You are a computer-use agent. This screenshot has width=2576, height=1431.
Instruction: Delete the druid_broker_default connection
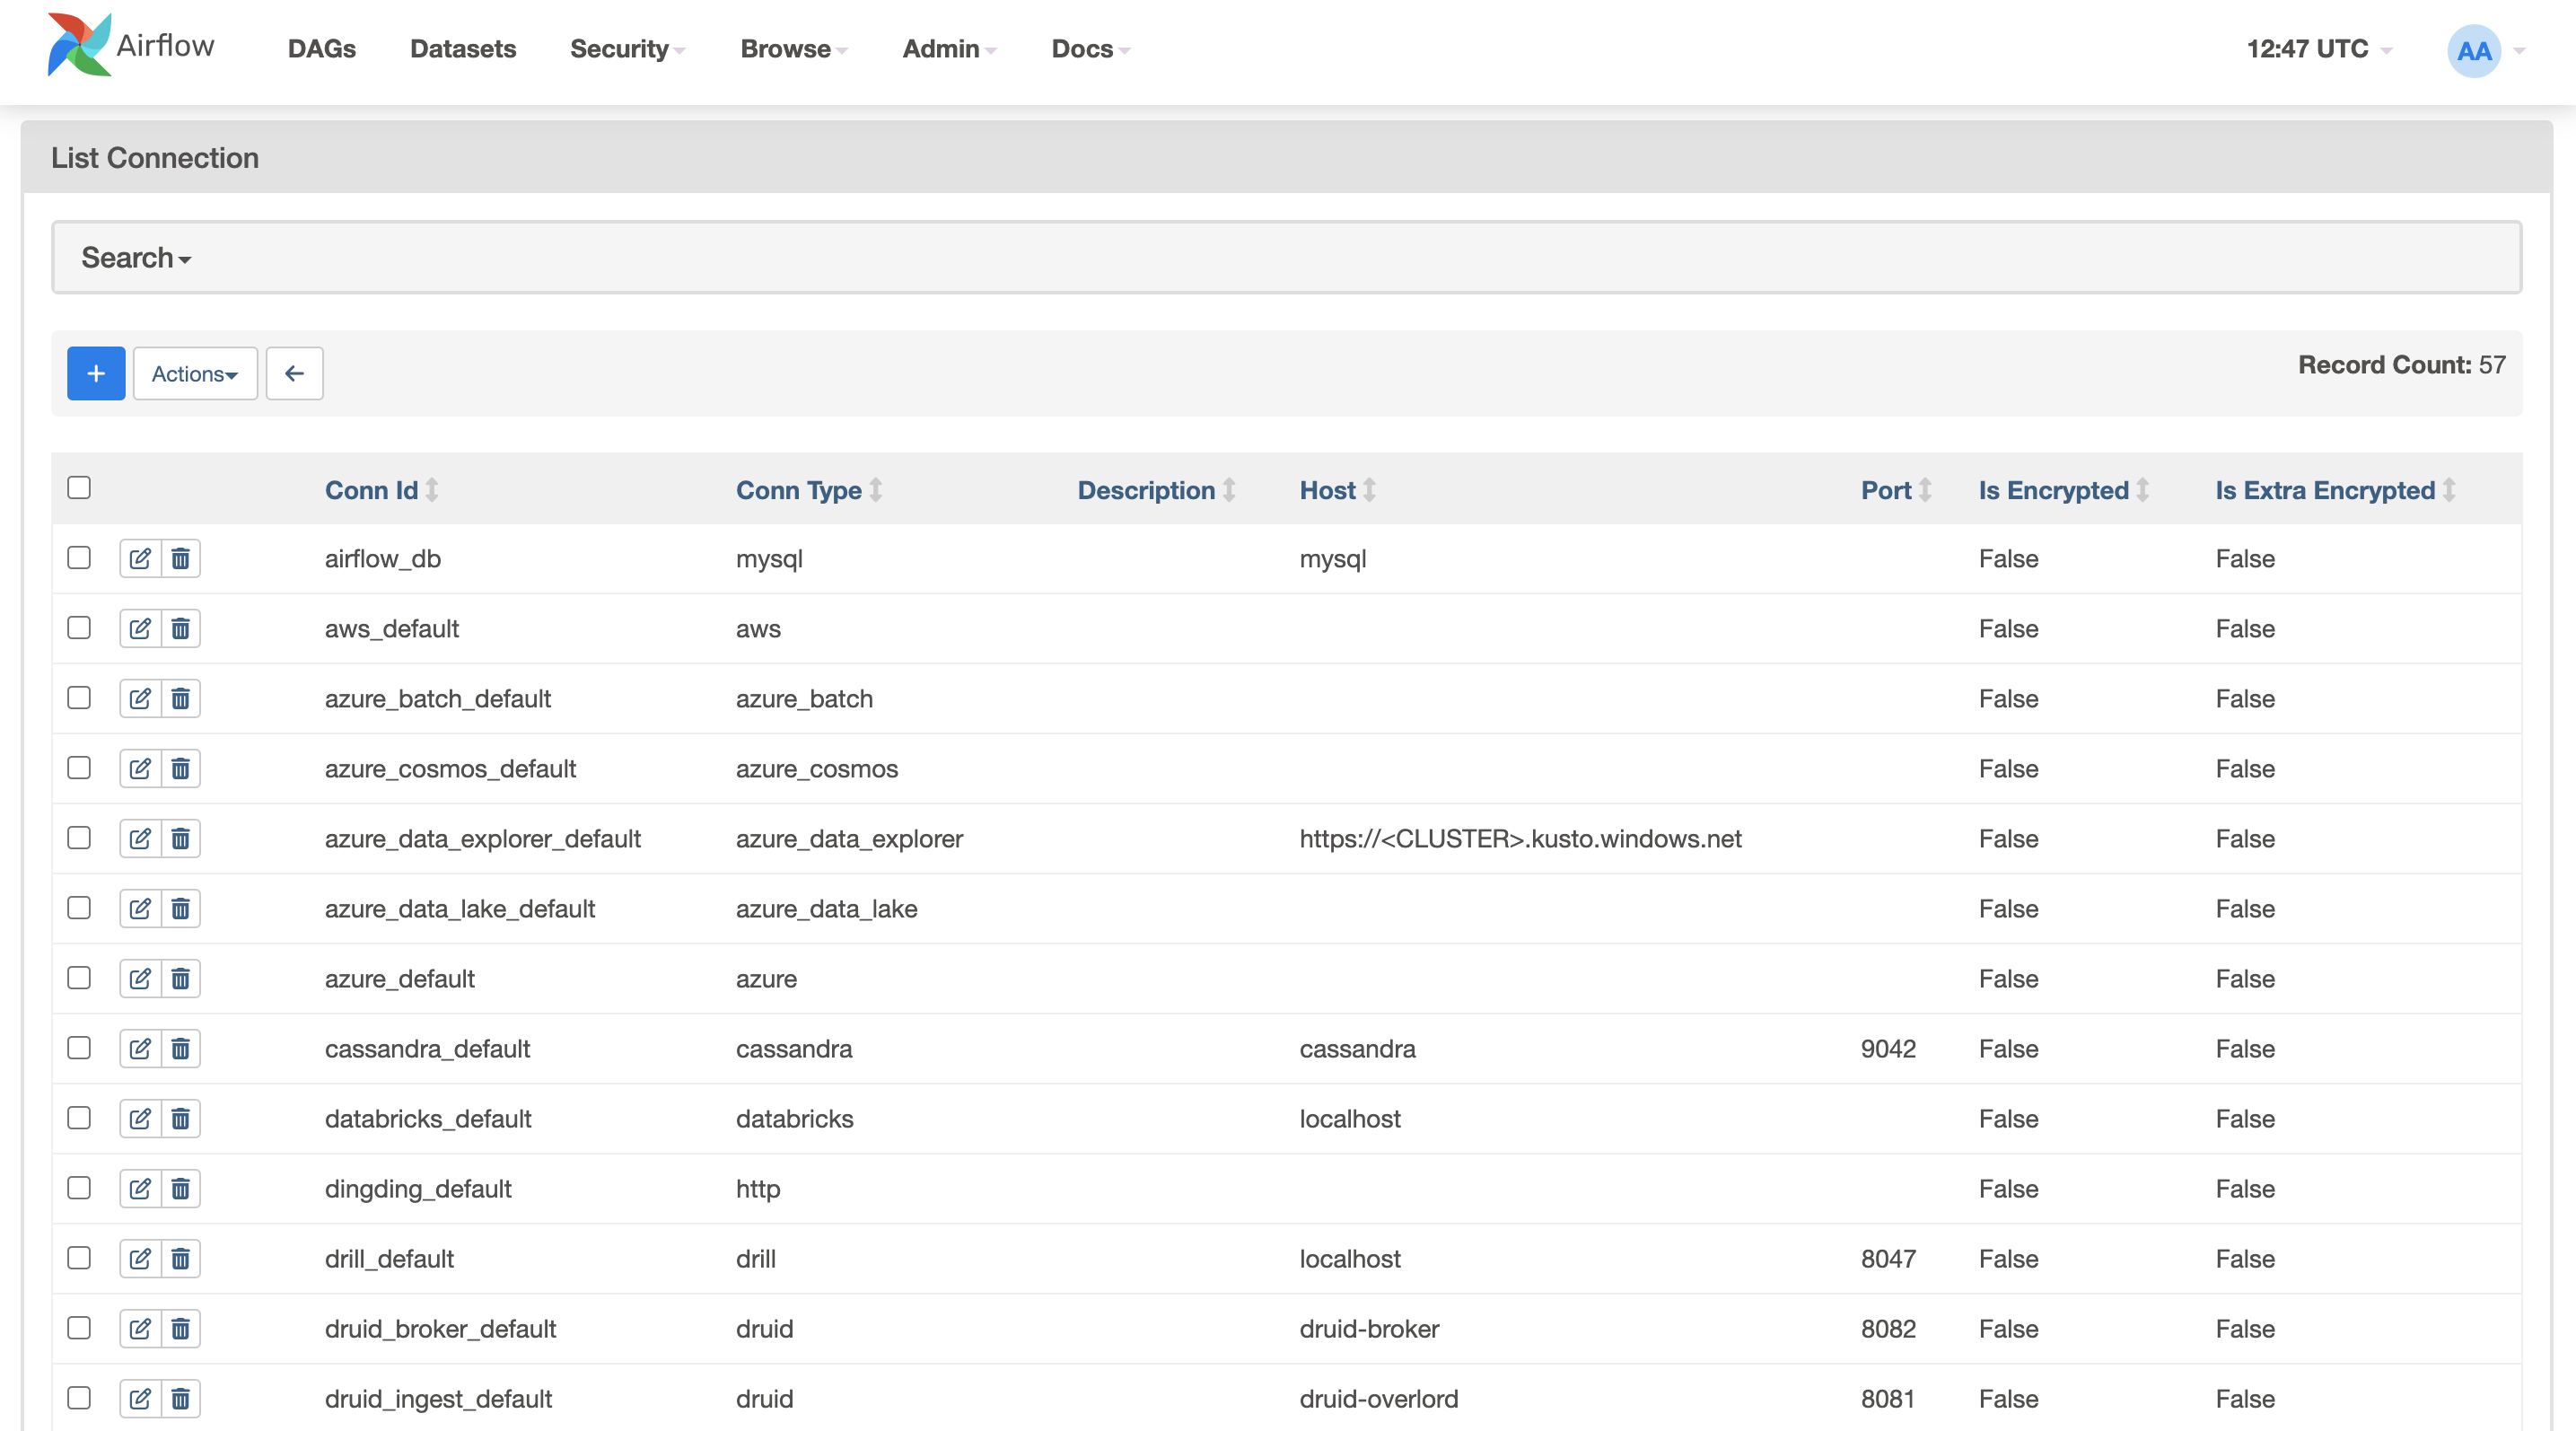[180, 1328]
